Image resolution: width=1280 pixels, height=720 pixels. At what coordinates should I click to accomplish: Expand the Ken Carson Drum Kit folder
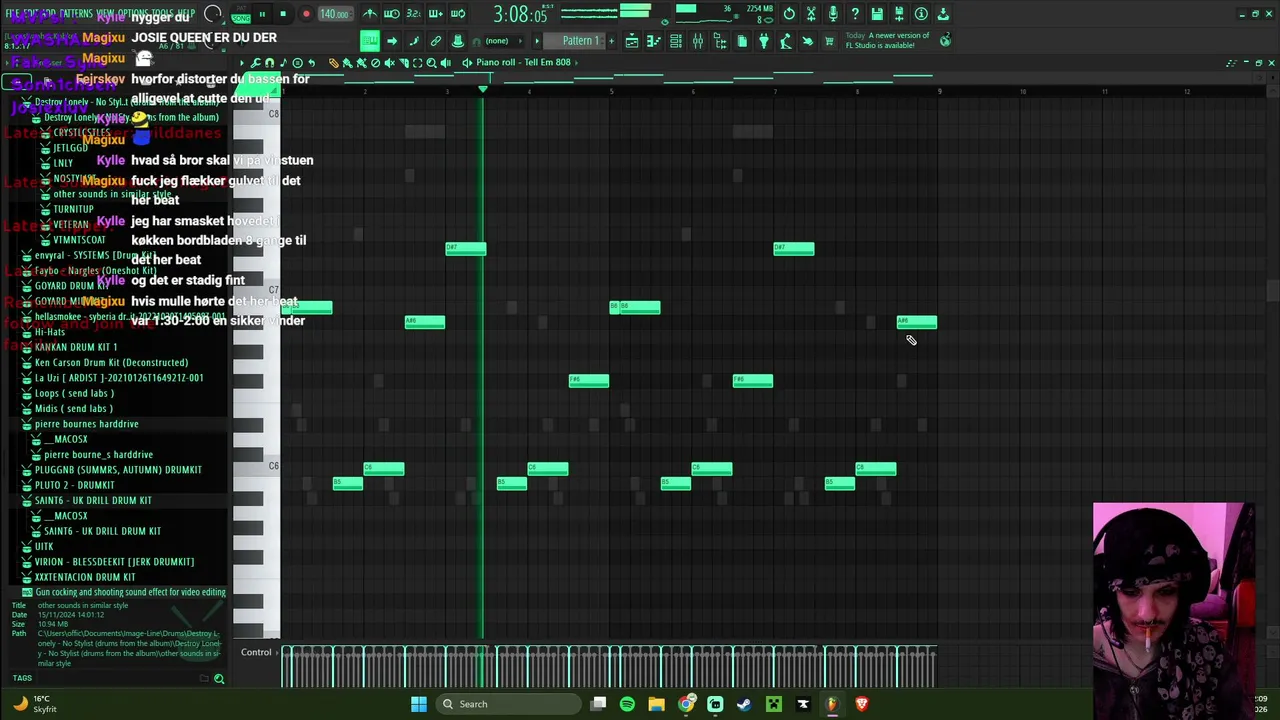(x=104, y=363)
